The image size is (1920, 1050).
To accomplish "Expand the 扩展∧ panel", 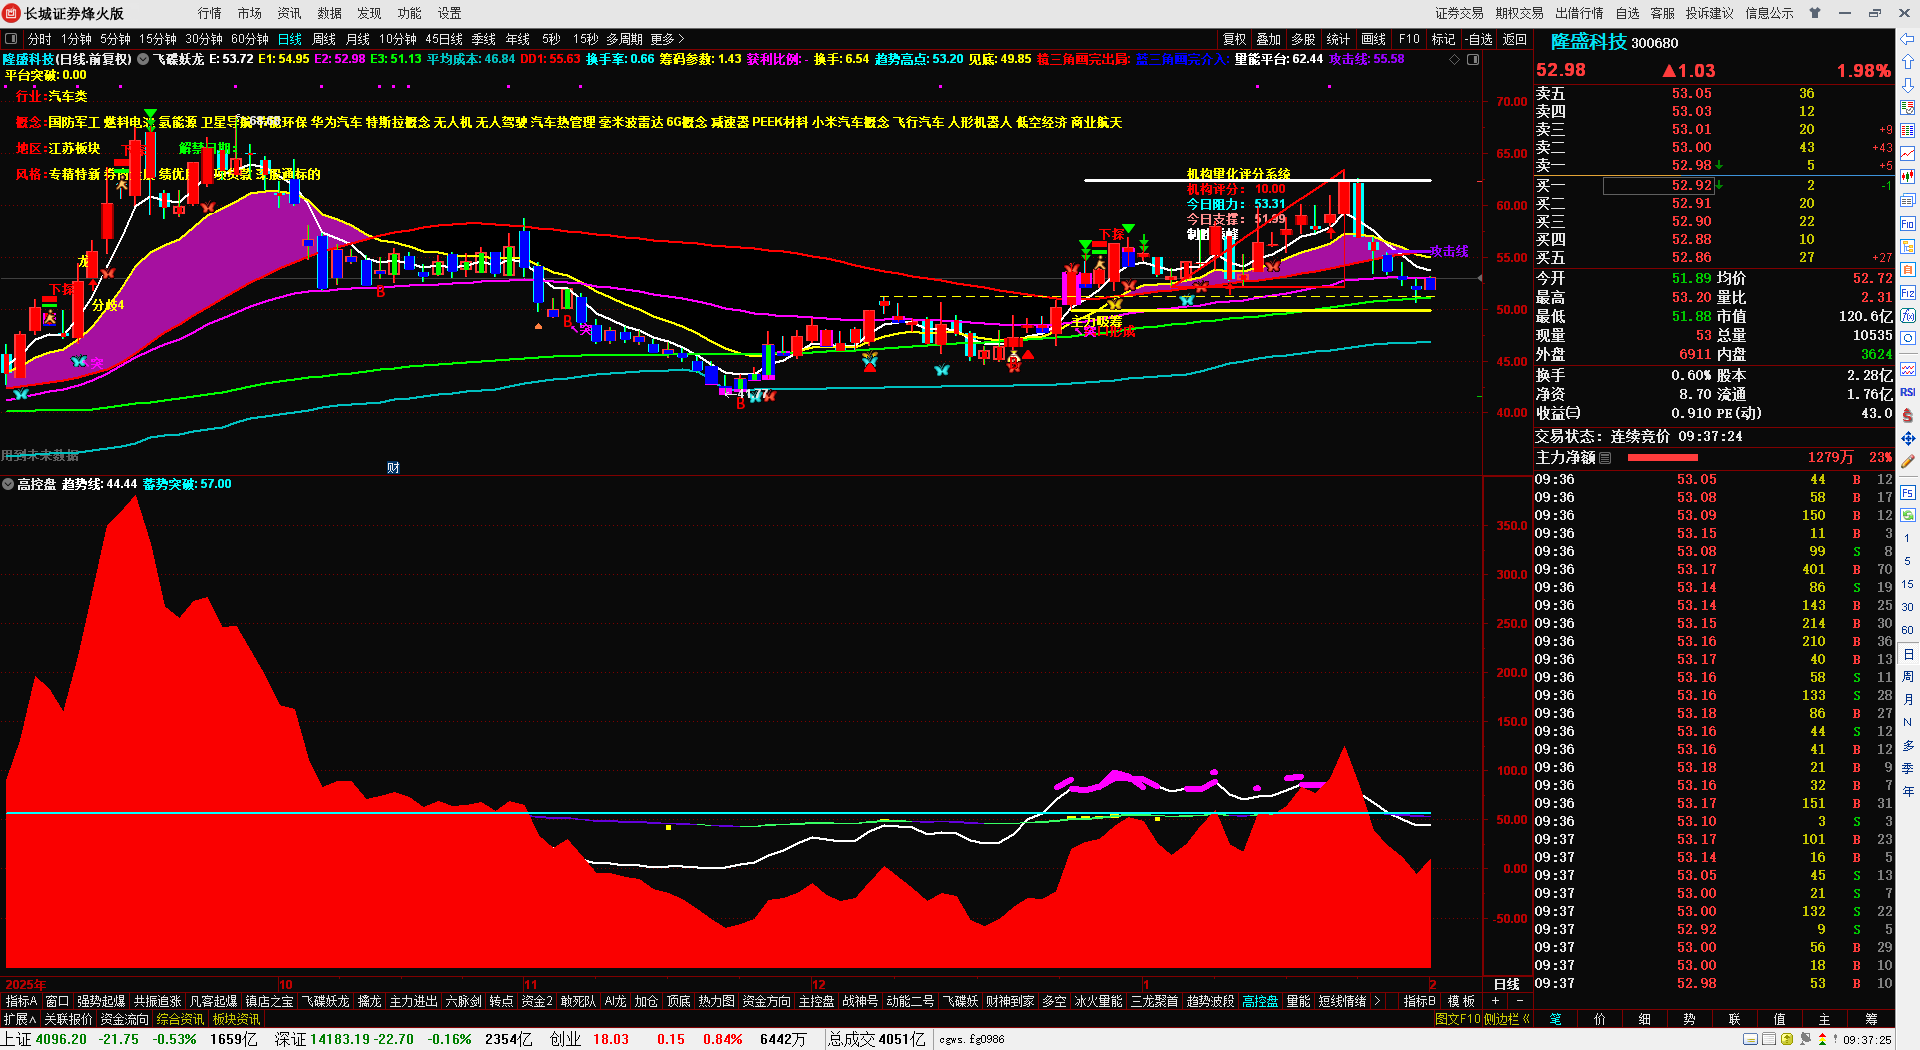I will pos(19,1019).
